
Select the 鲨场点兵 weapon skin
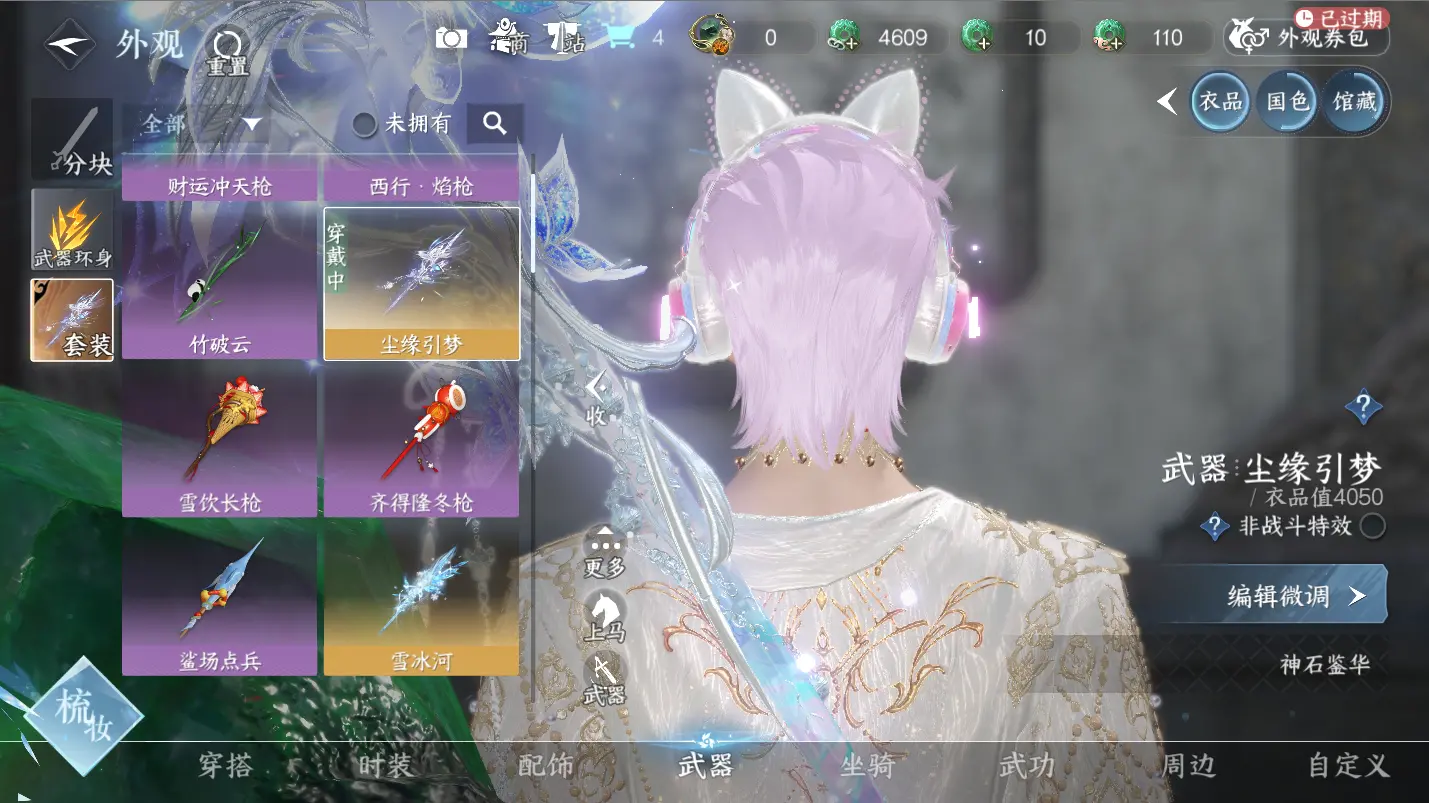[x=219, y=599]
